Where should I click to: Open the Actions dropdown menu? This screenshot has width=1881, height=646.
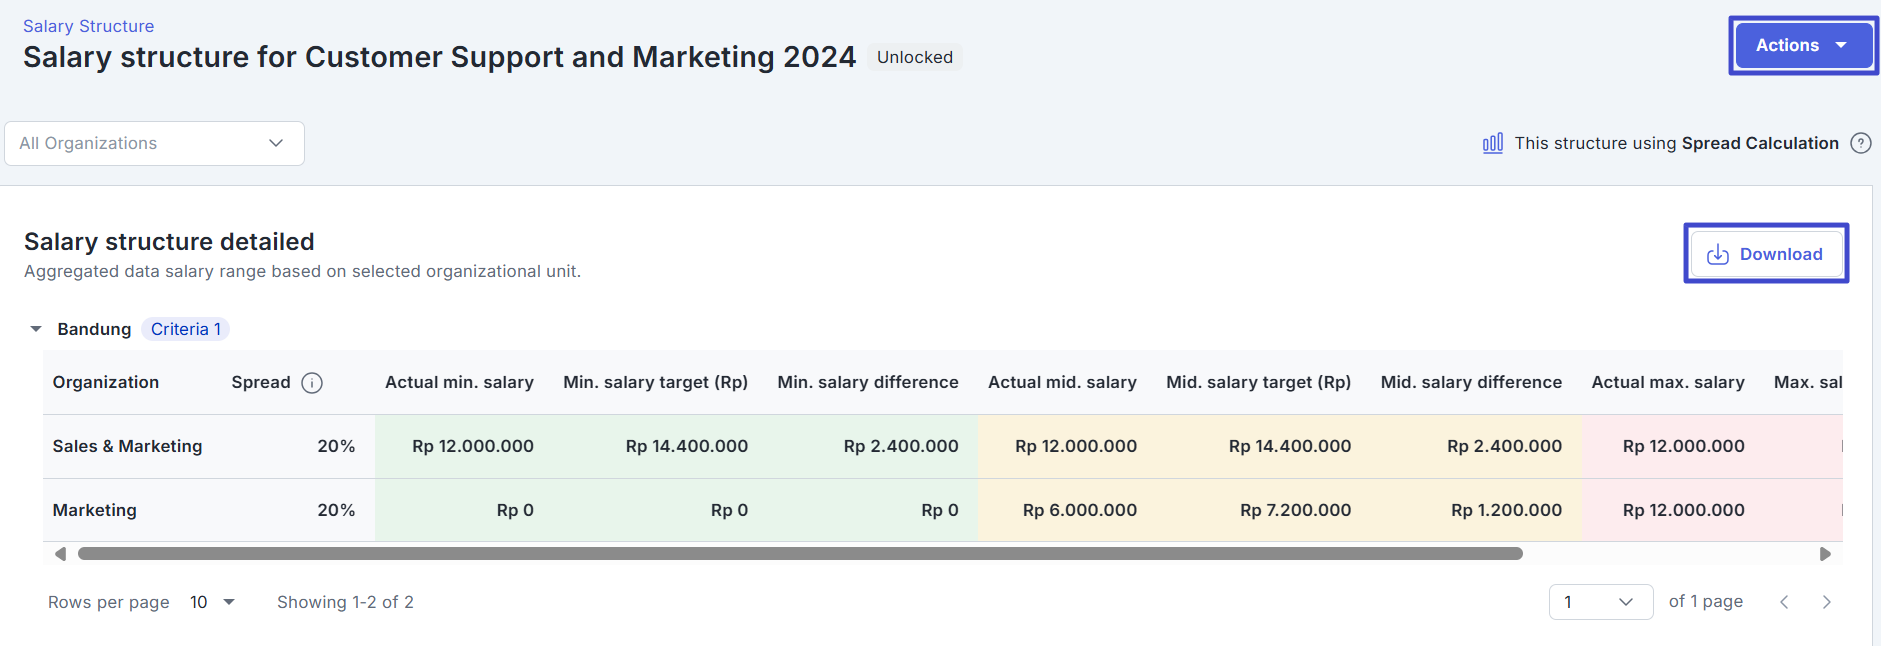tap(1802, 45)
